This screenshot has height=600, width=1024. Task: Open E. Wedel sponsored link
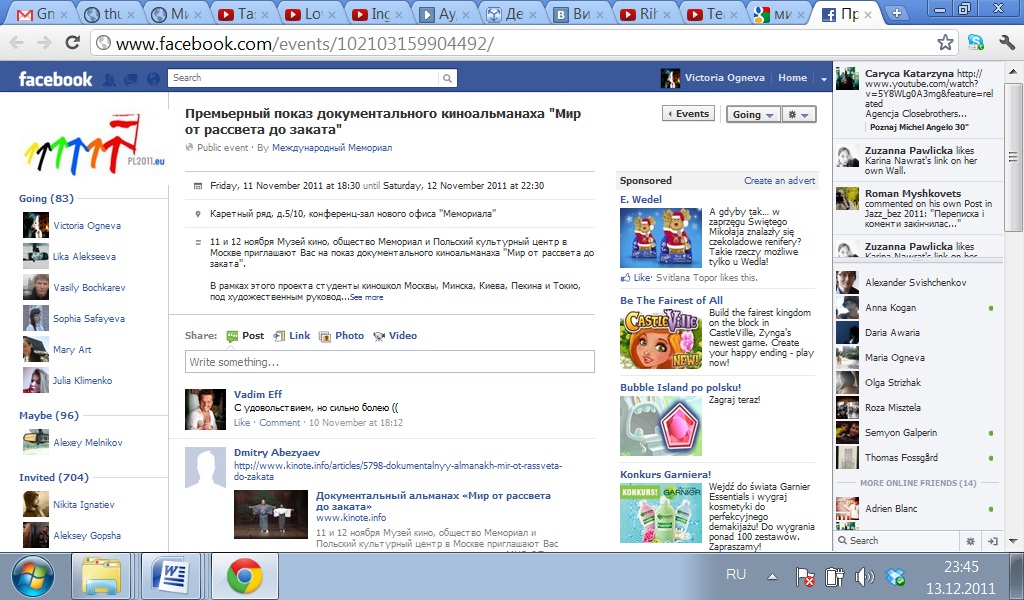641,200
